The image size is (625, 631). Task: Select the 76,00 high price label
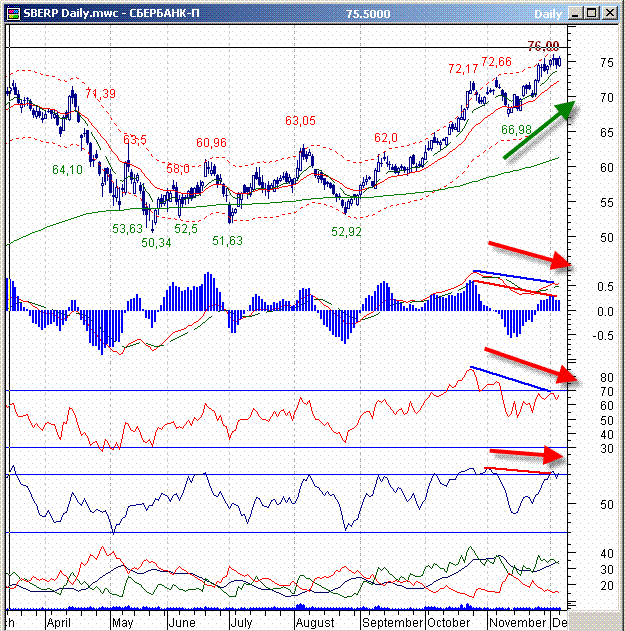543,46
